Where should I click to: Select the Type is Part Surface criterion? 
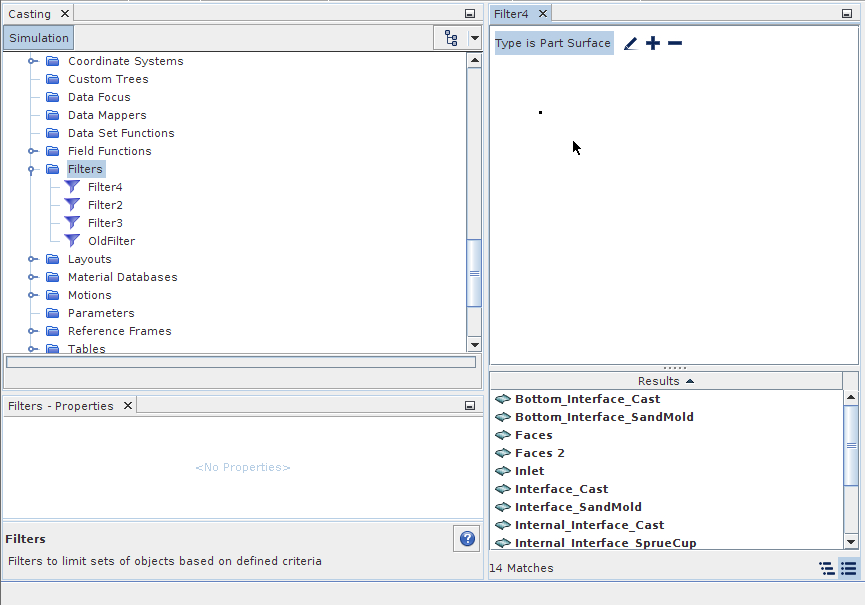(x=553, y=43)
